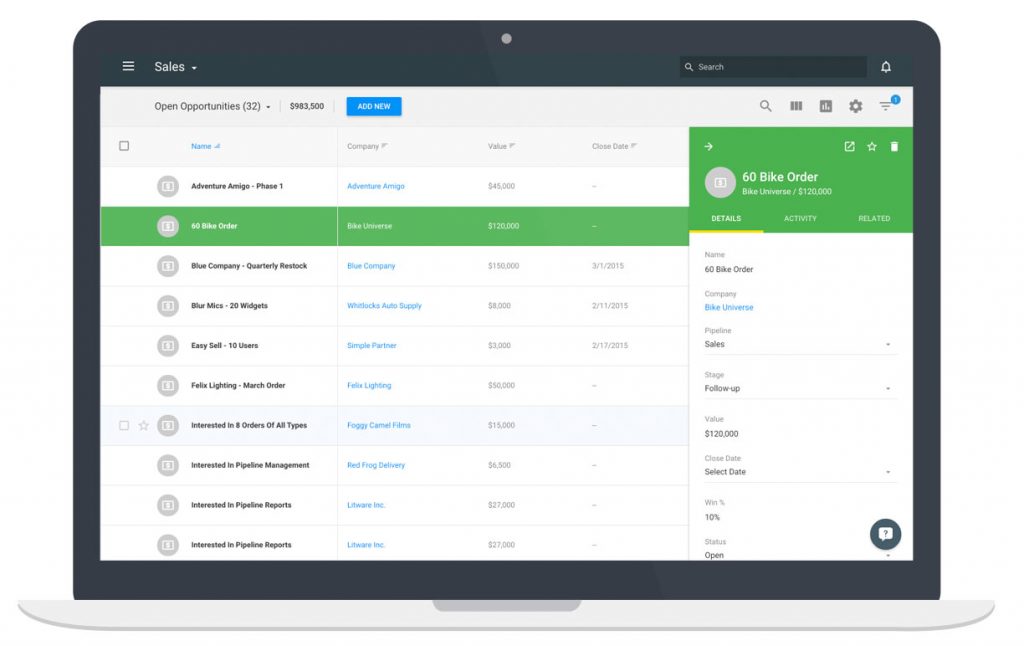Check the box for Interested In 8 Orders row
The image size is (1024, 646).
coord(124,425)
